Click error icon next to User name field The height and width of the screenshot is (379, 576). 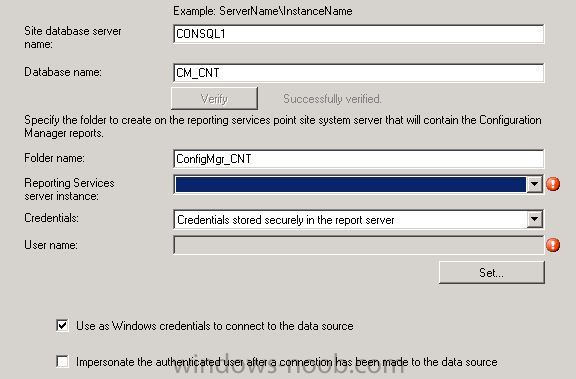[x=553, y=245]
